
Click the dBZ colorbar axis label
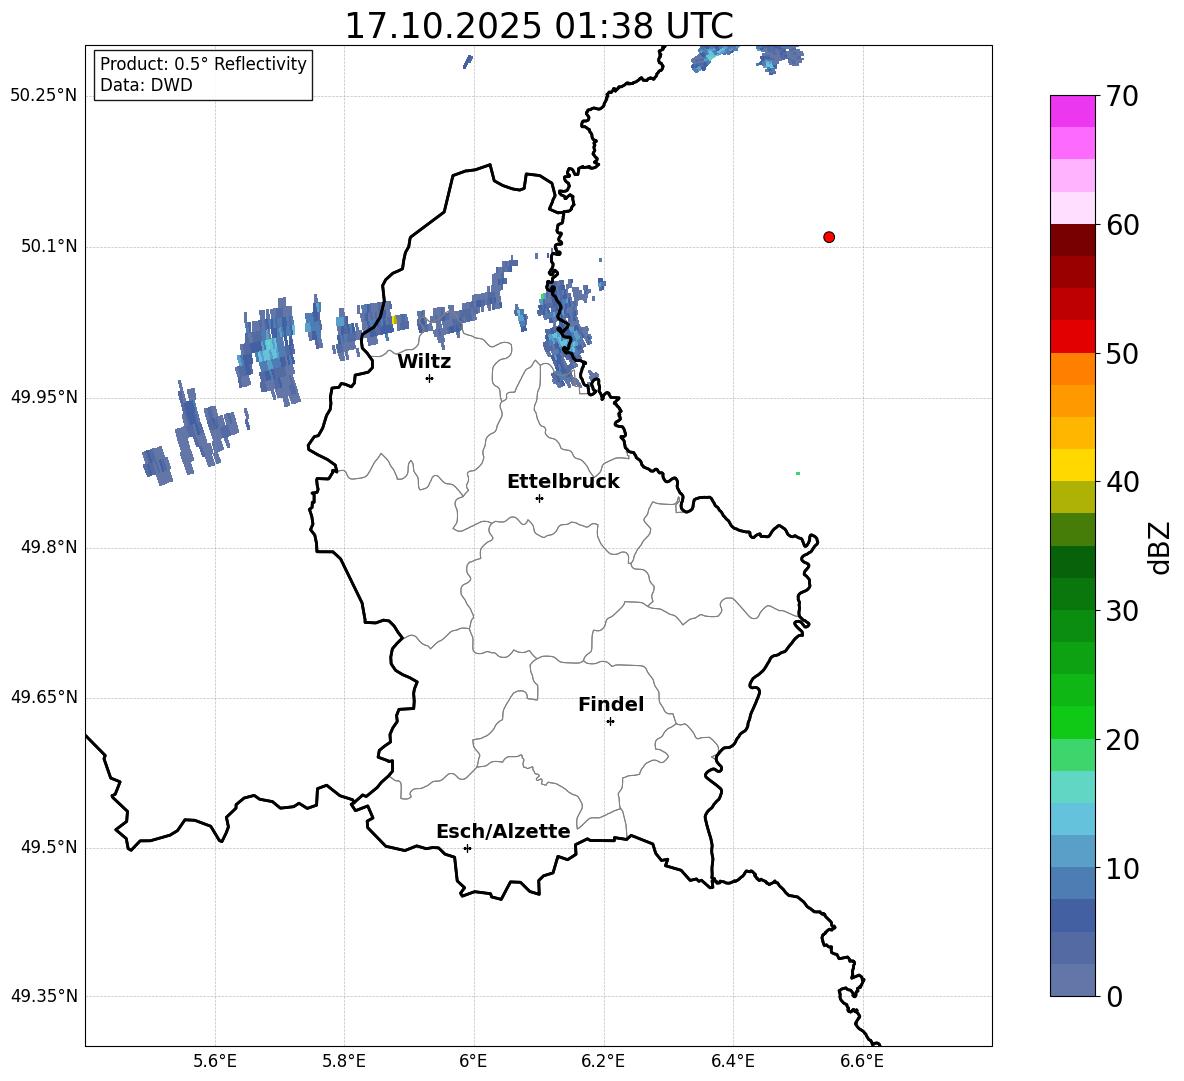pos(1161,548)
